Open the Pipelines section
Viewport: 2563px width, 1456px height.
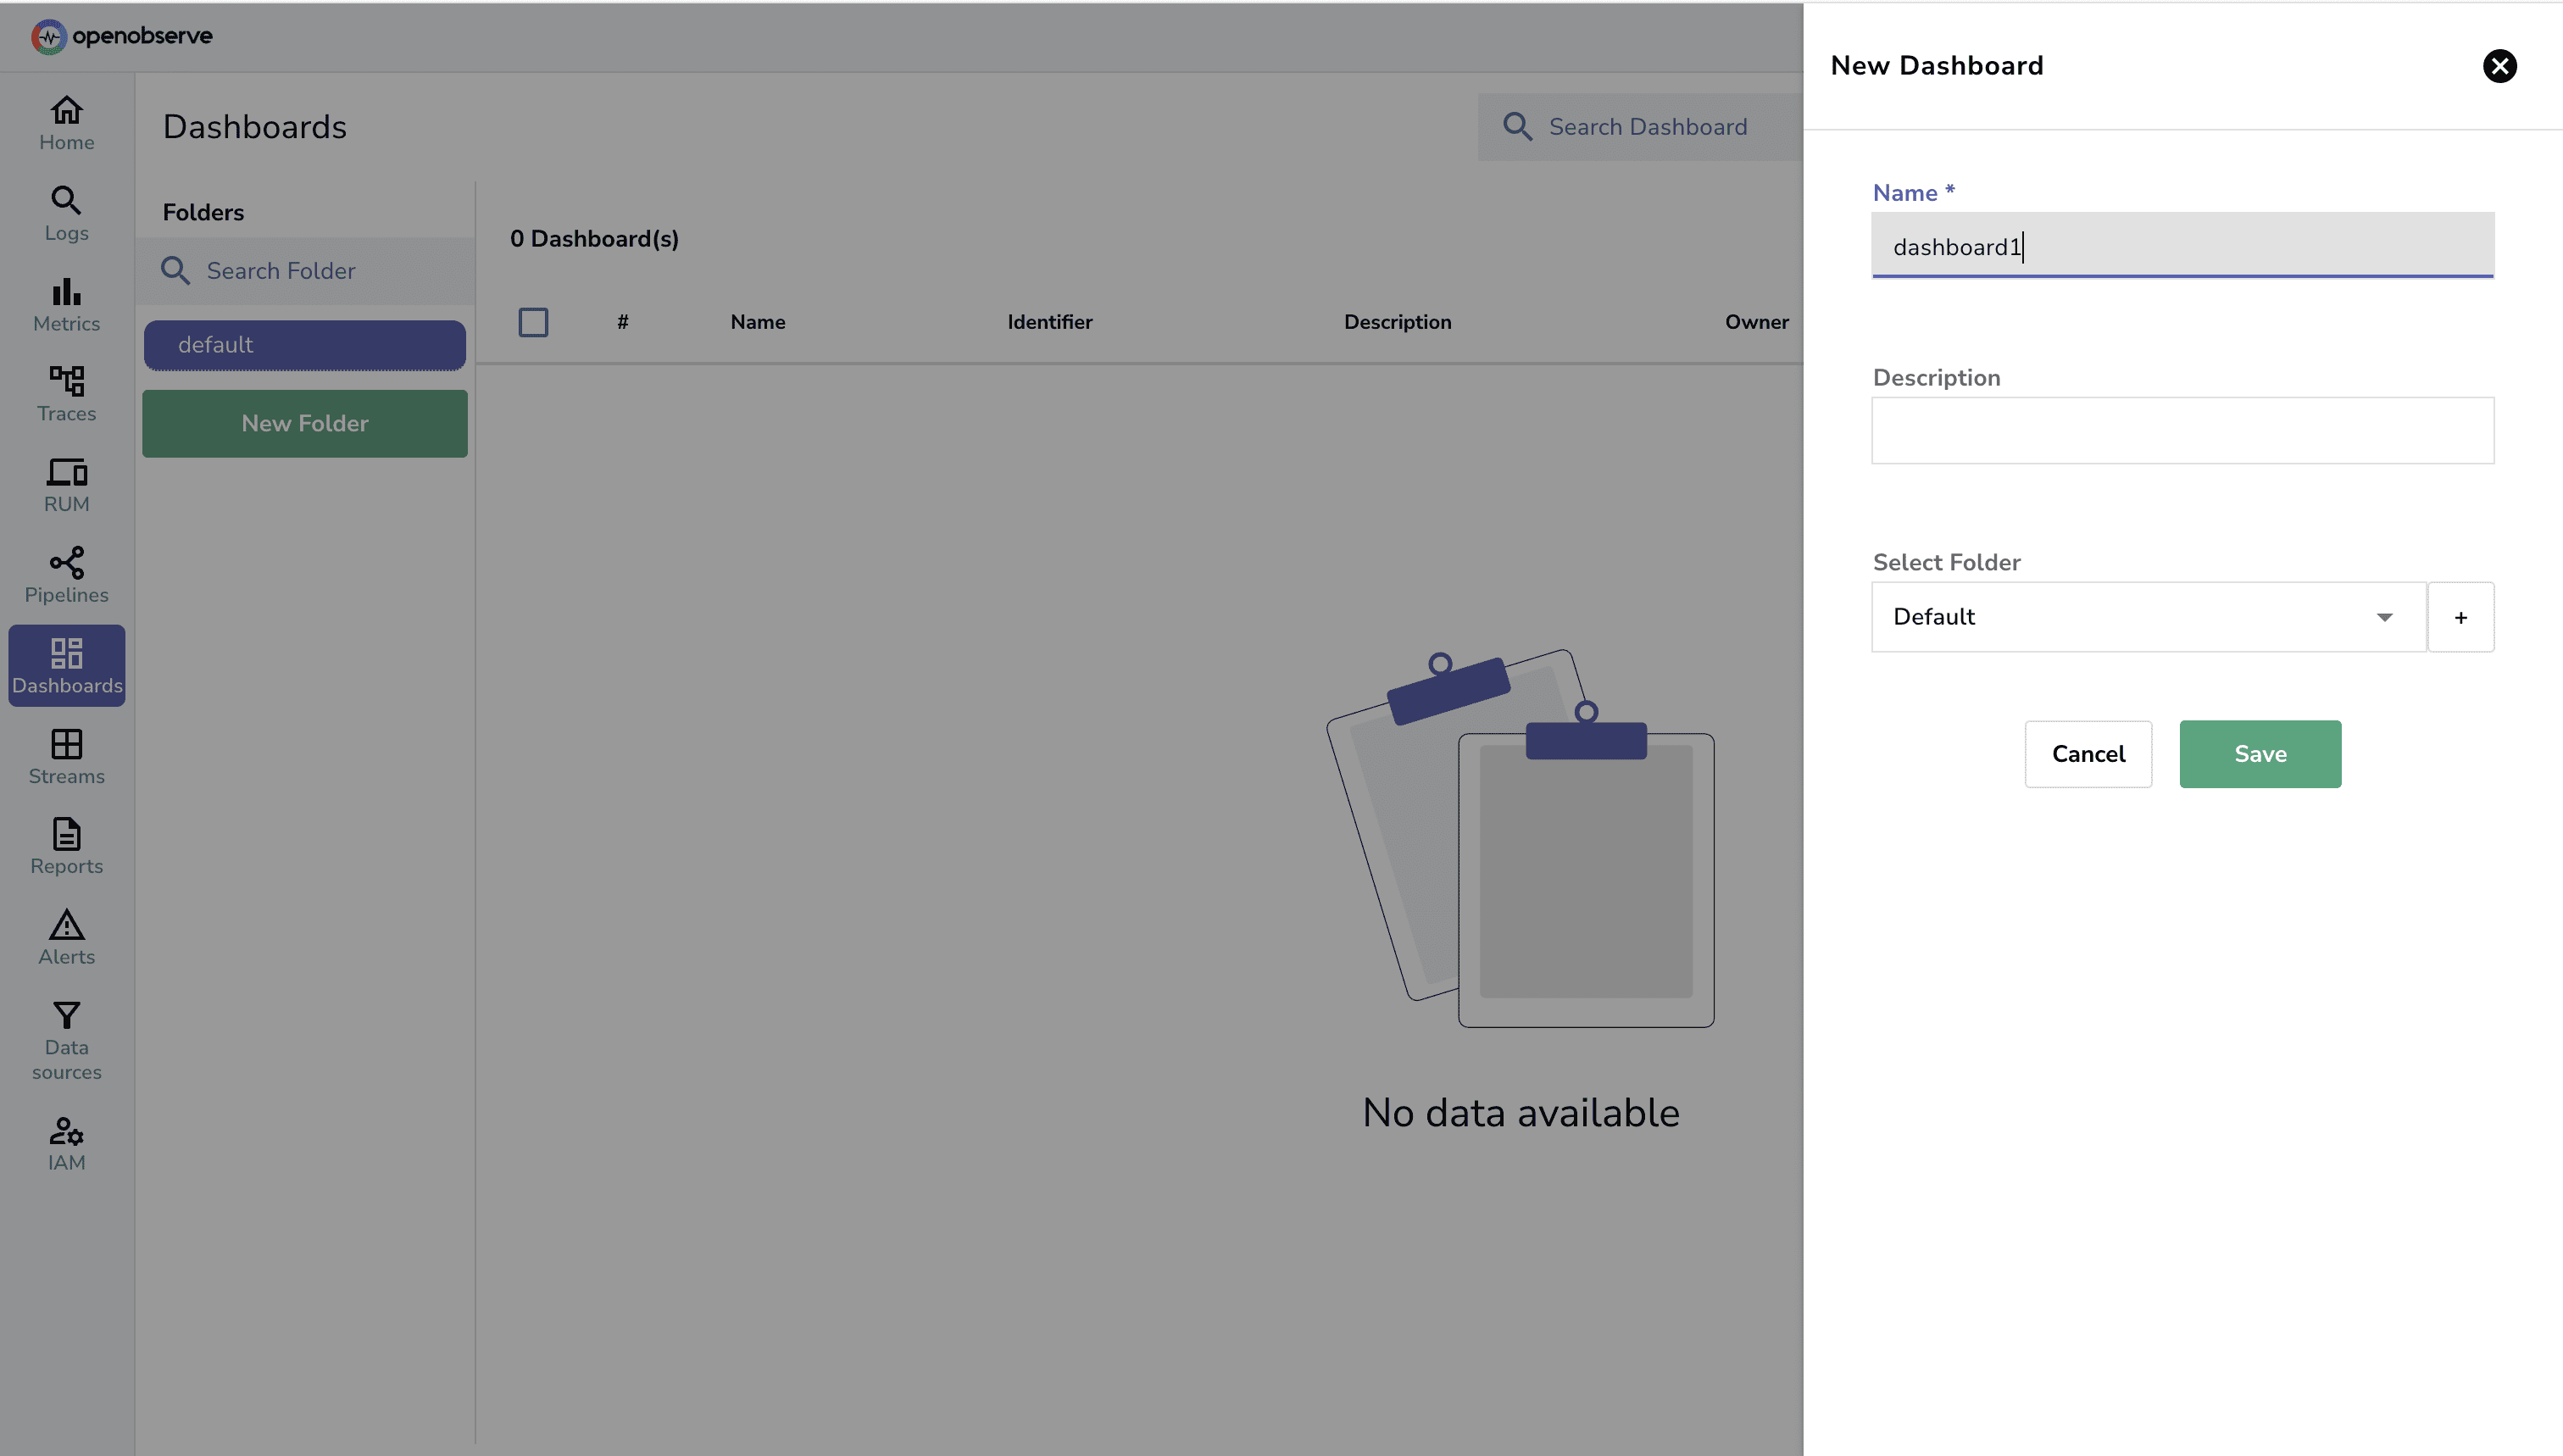pyautogui.click(x=66, y=574)
